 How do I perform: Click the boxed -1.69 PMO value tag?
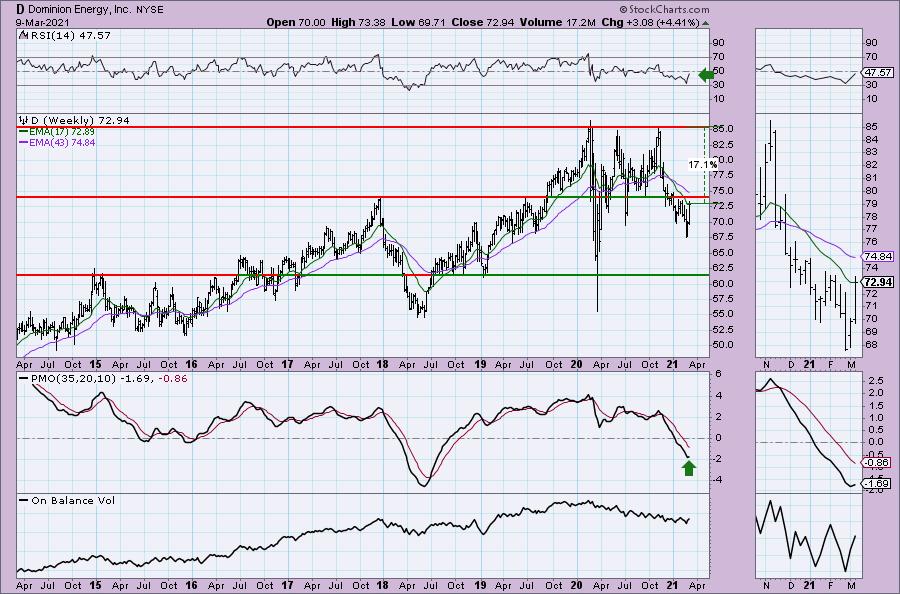point(876,483)
